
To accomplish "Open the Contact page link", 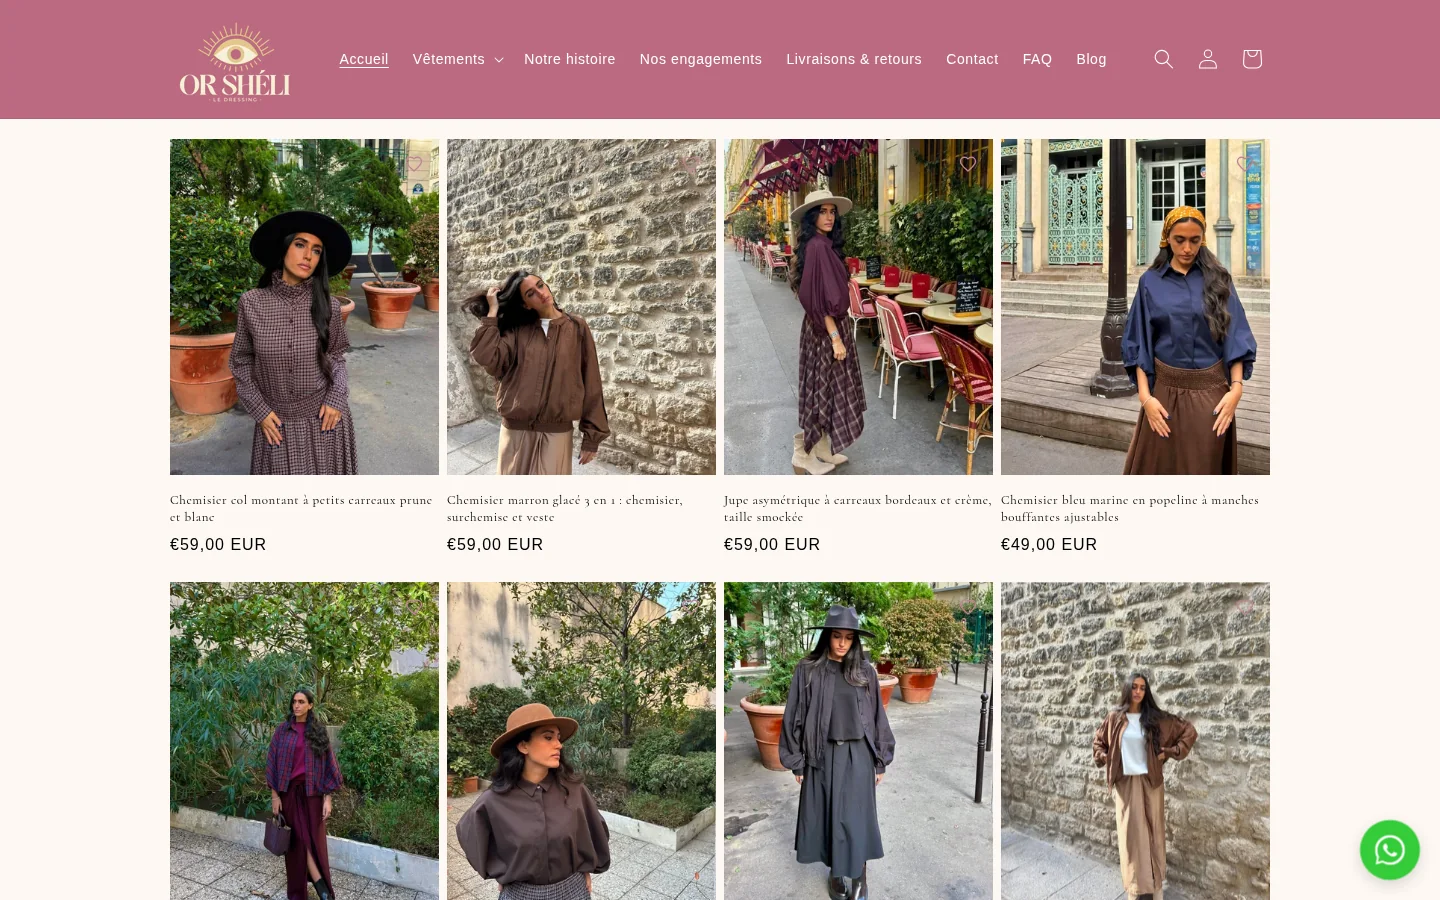I will pyautogui.click(x=972, y=59).
